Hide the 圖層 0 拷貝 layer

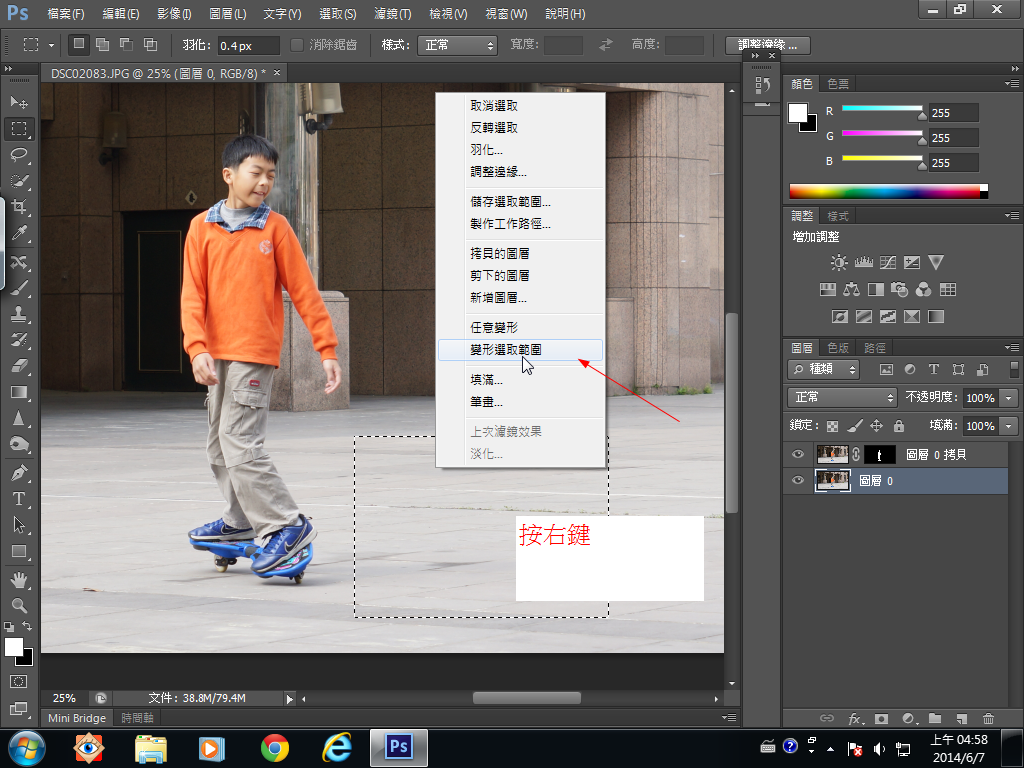[798, 454]
